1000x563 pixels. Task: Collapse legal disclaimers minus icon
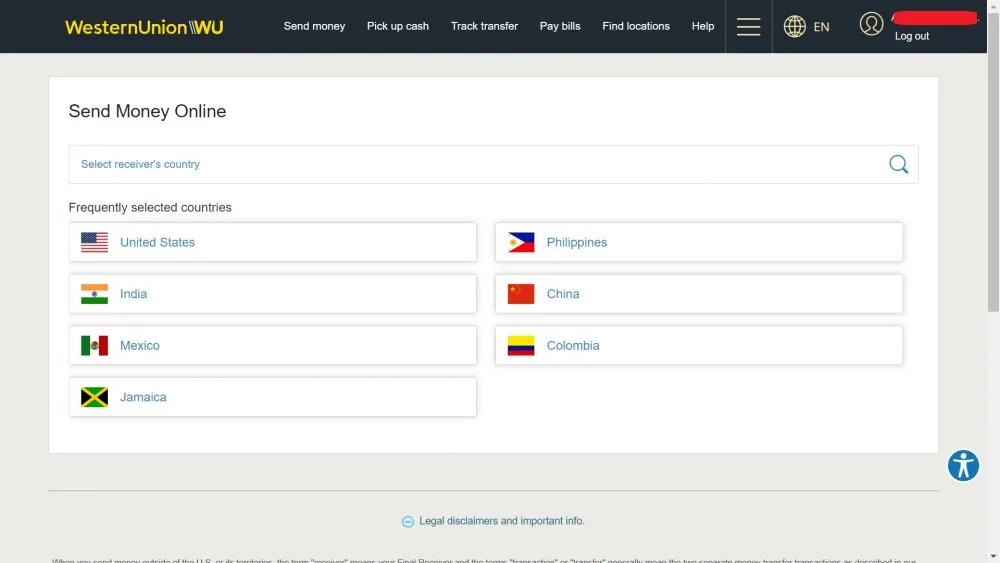coord(408,522)
